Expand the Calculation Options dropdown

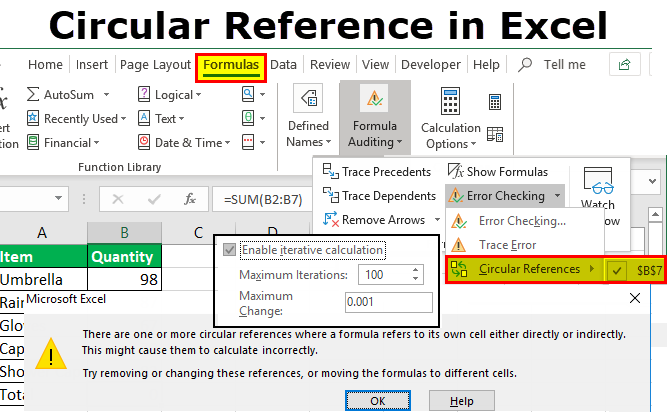click(x=473, y=144)
